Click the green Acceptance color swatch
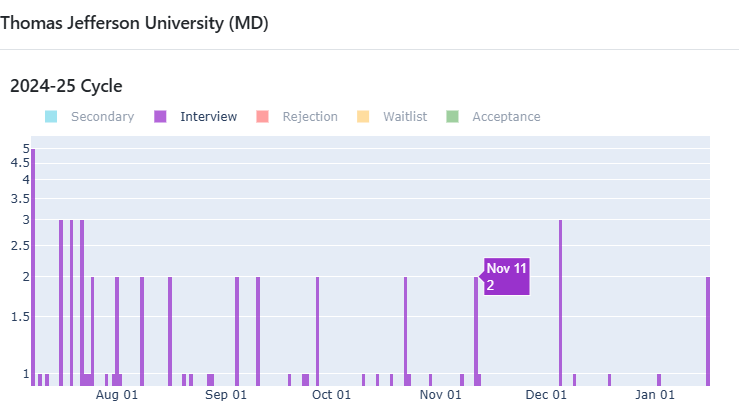The image size is (739, 403). click(452, 116)
